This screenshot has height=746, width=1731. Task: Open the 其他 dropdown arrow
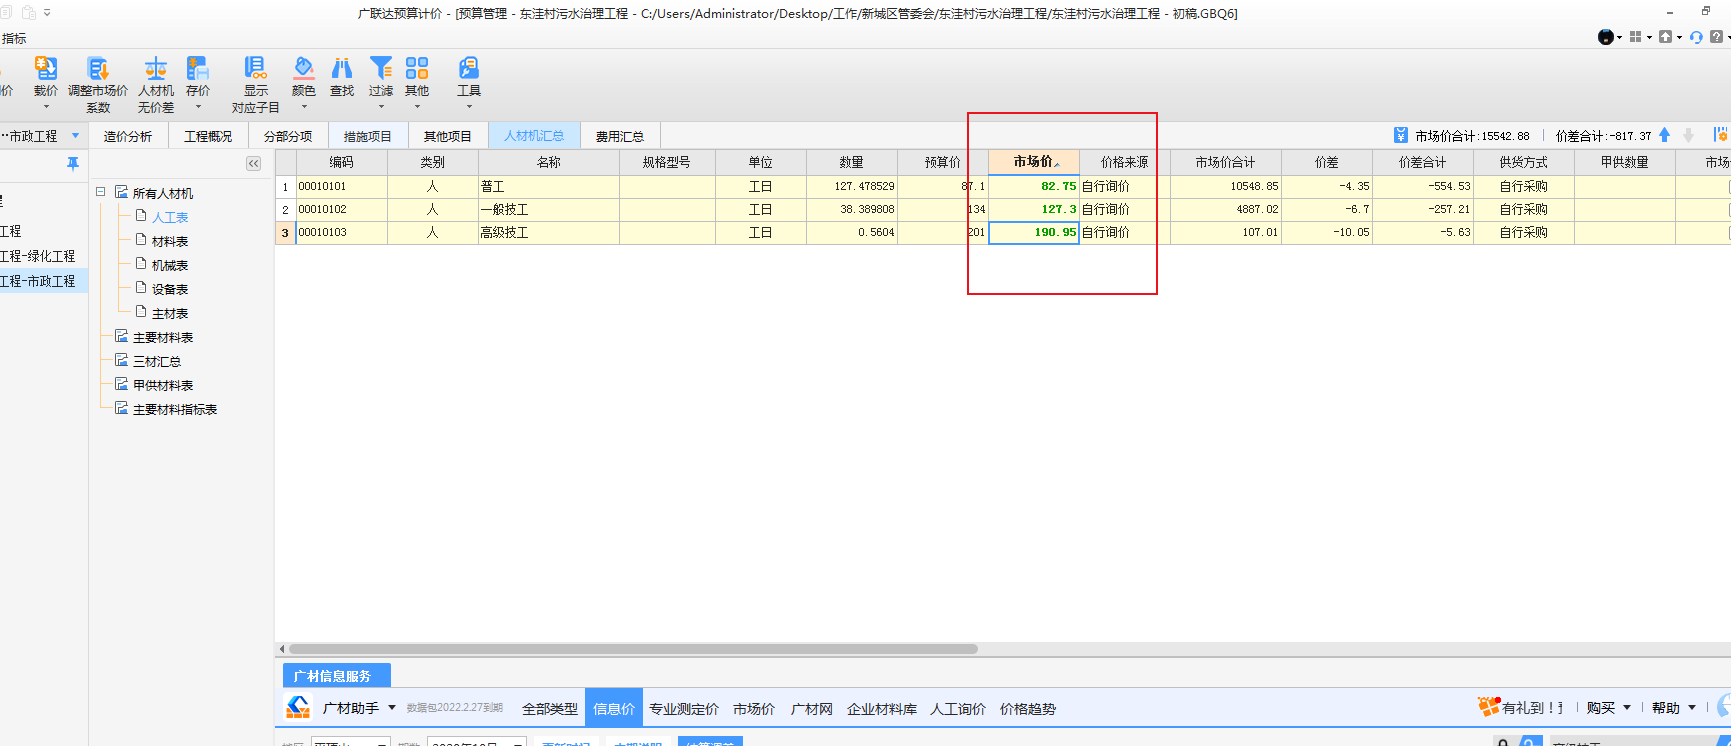(x=417, y=107)
